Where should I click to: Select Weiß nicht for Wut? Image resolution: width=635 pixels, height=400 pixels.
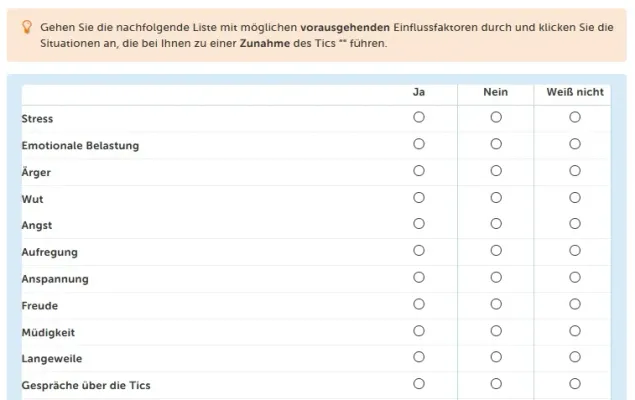[575, 198]
